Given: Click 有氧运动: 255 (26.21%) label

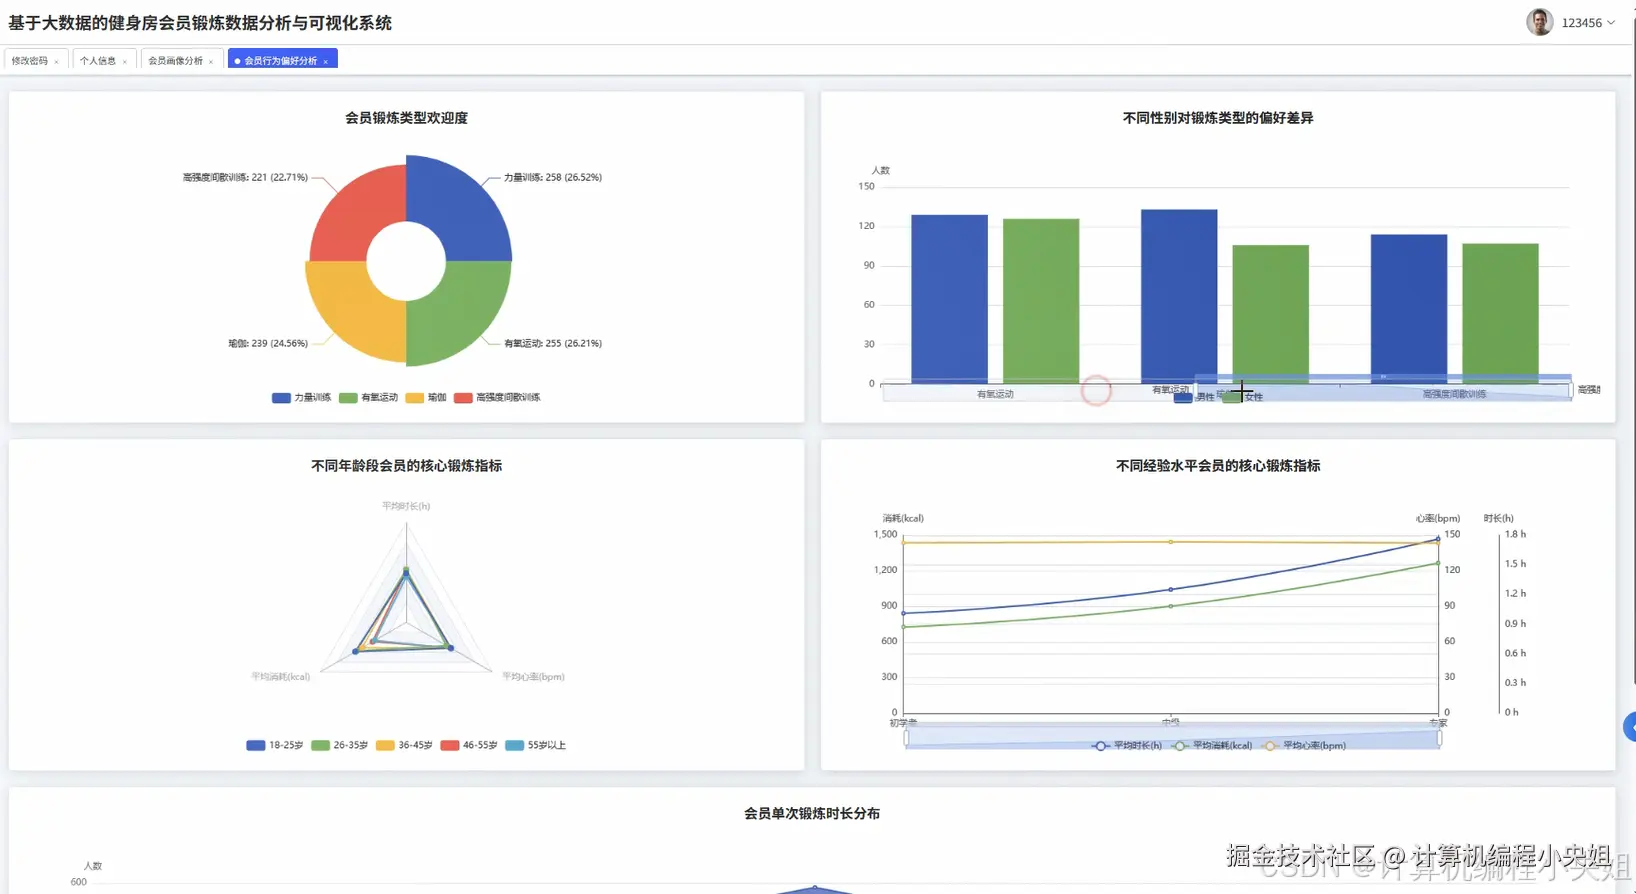Looking at the screenshot, I should tap(553, 344).
